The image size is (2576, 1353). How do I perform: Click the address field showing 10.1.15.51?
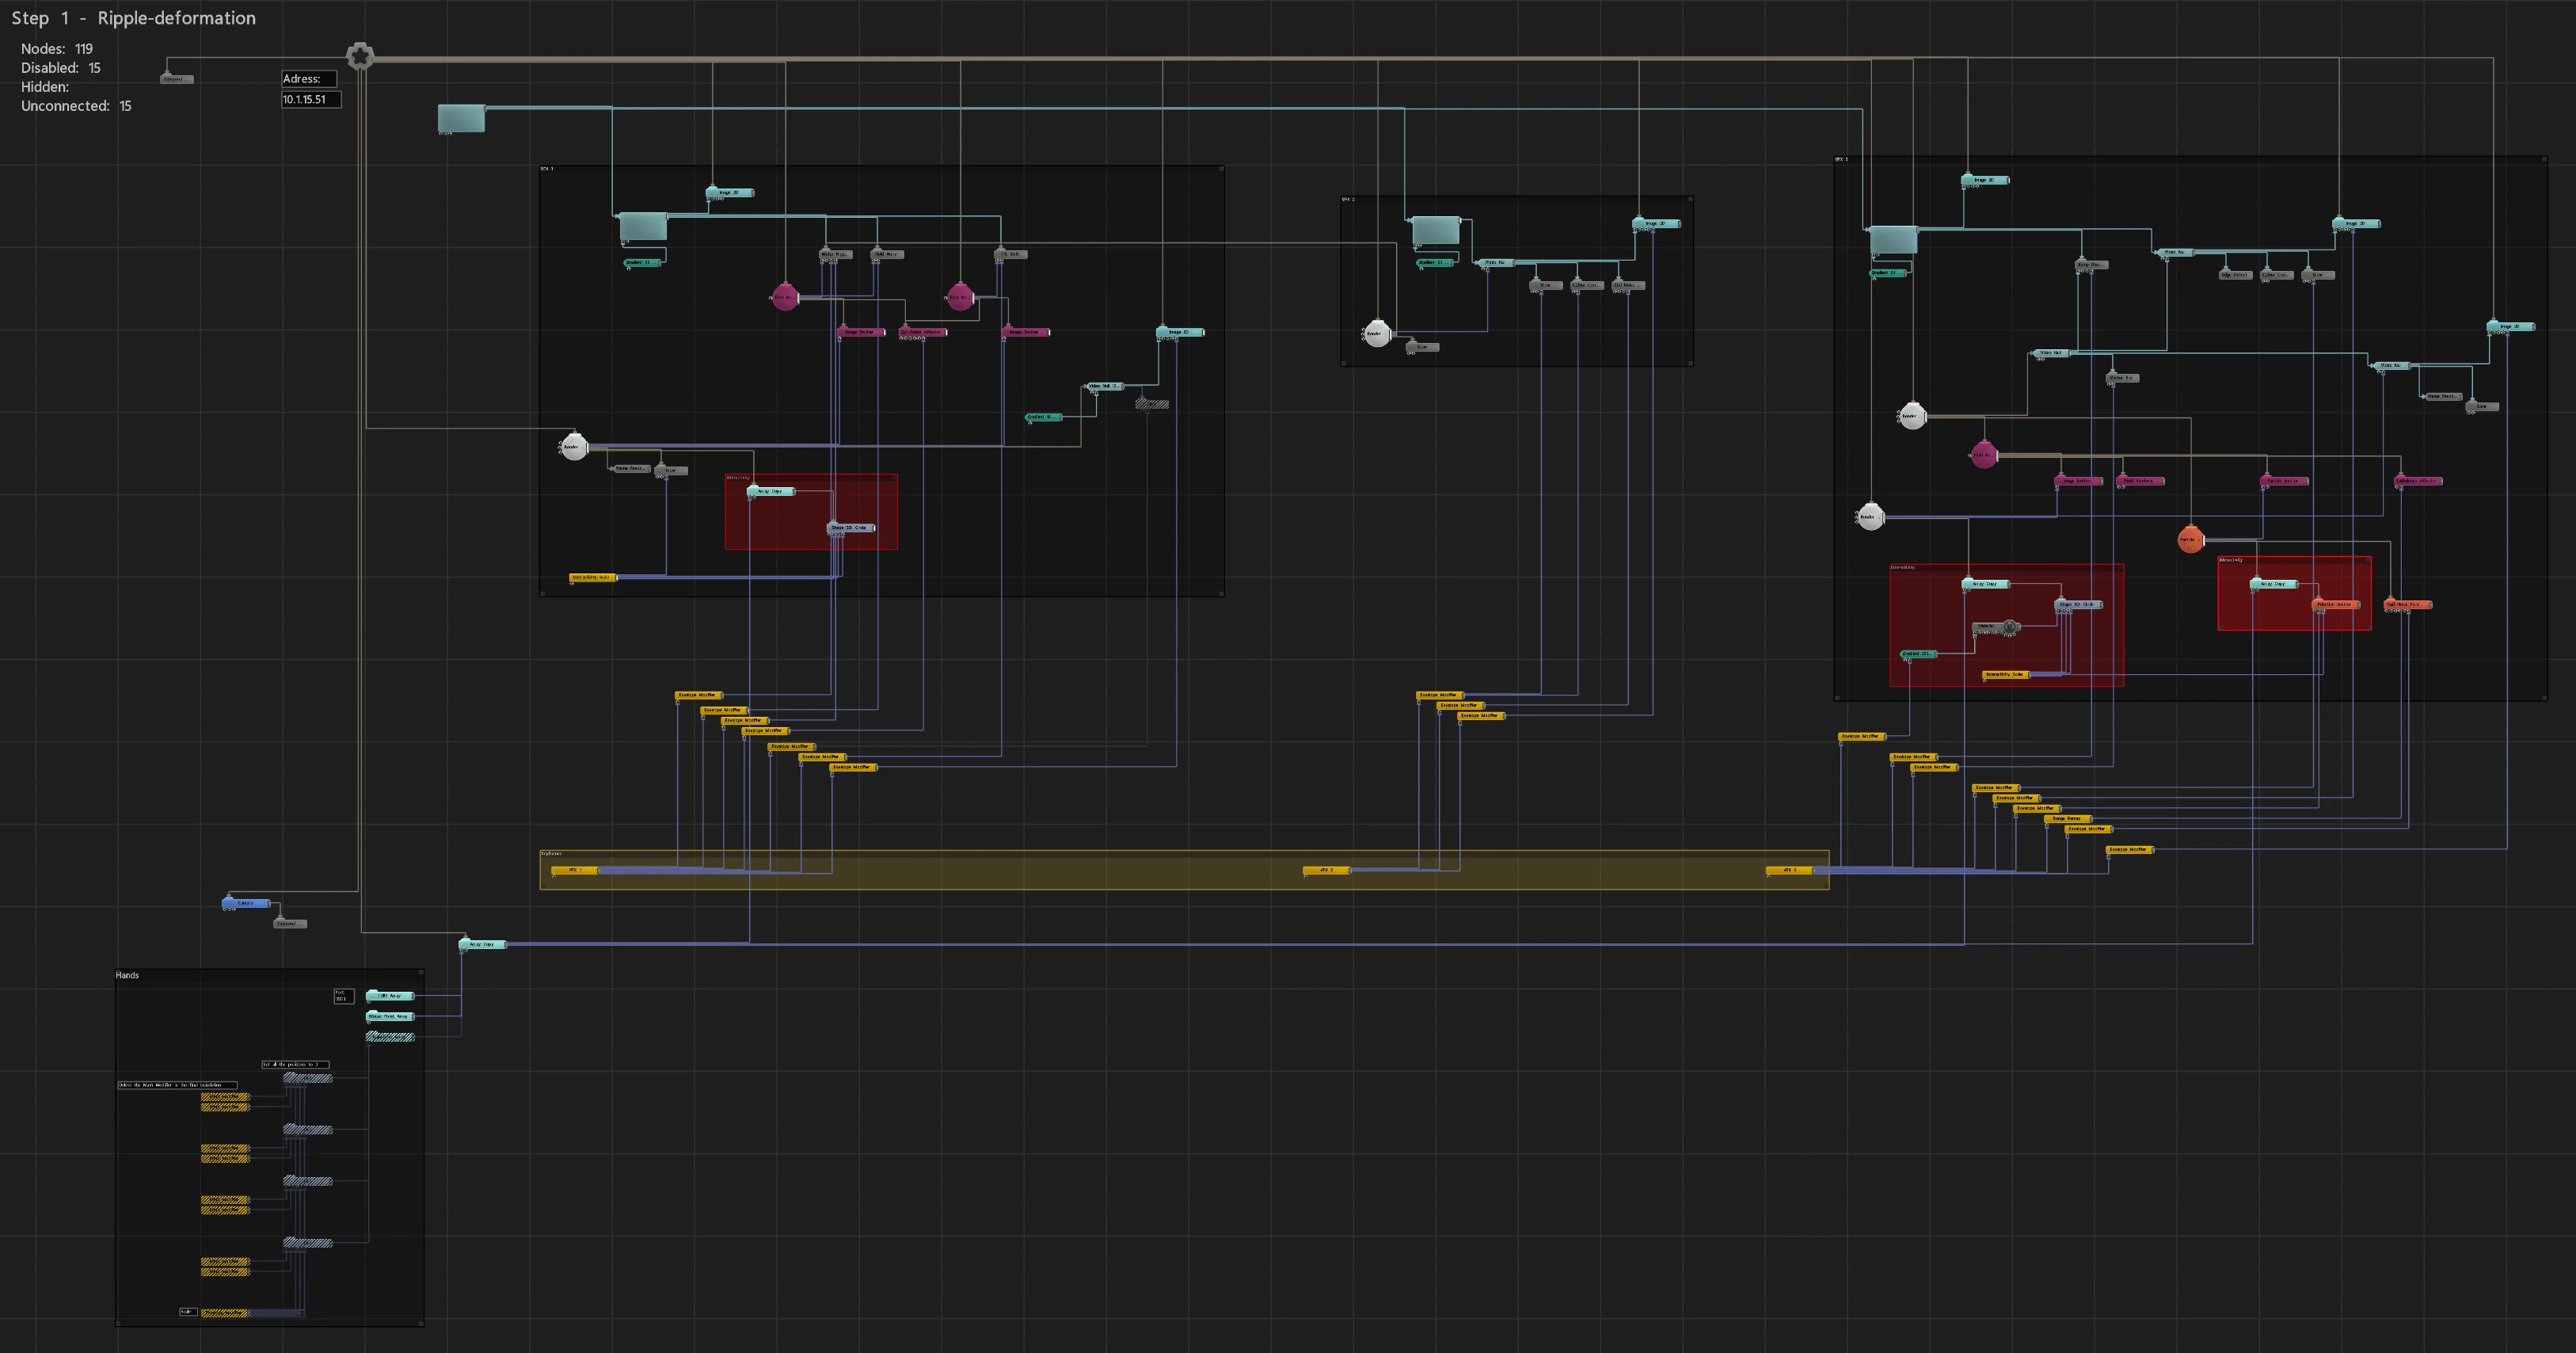tap(311, 99)
